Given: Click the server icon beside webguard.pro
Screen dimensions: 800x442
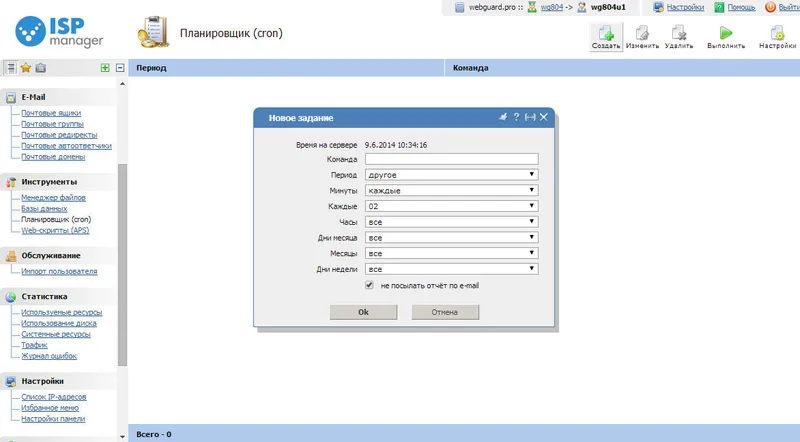Looking at the screenshot, I should tap(459, 7).
